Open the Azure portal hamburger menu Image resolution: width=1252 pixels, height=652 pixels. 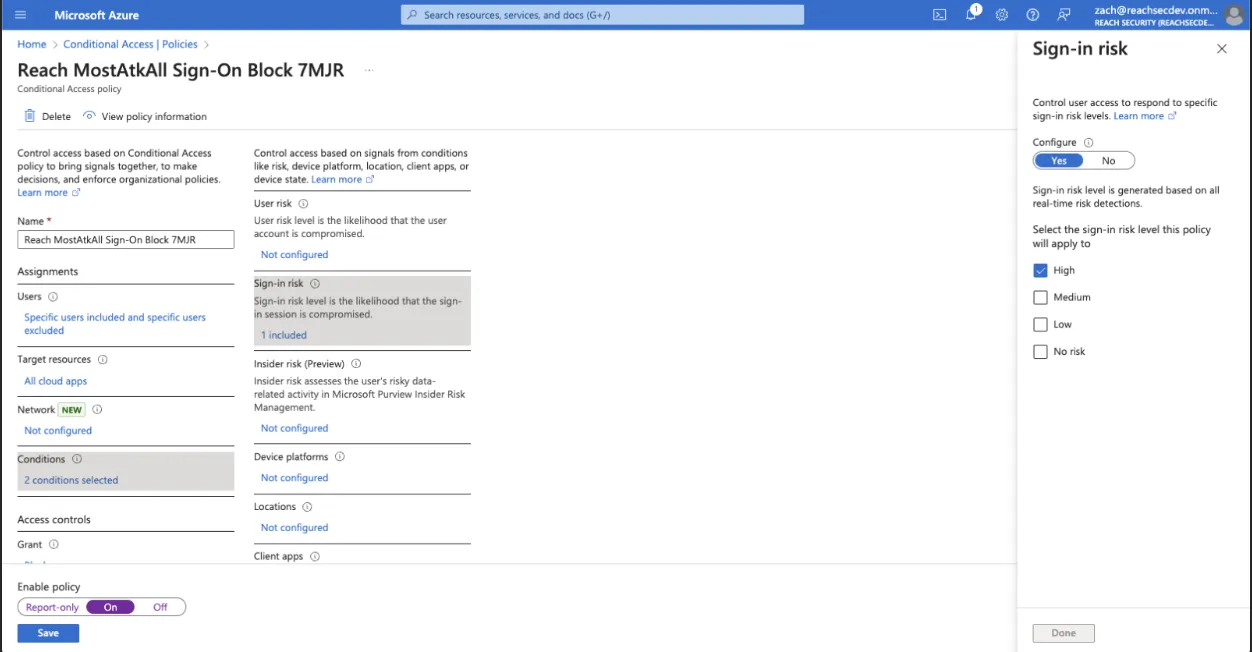[x=20, y=15]
